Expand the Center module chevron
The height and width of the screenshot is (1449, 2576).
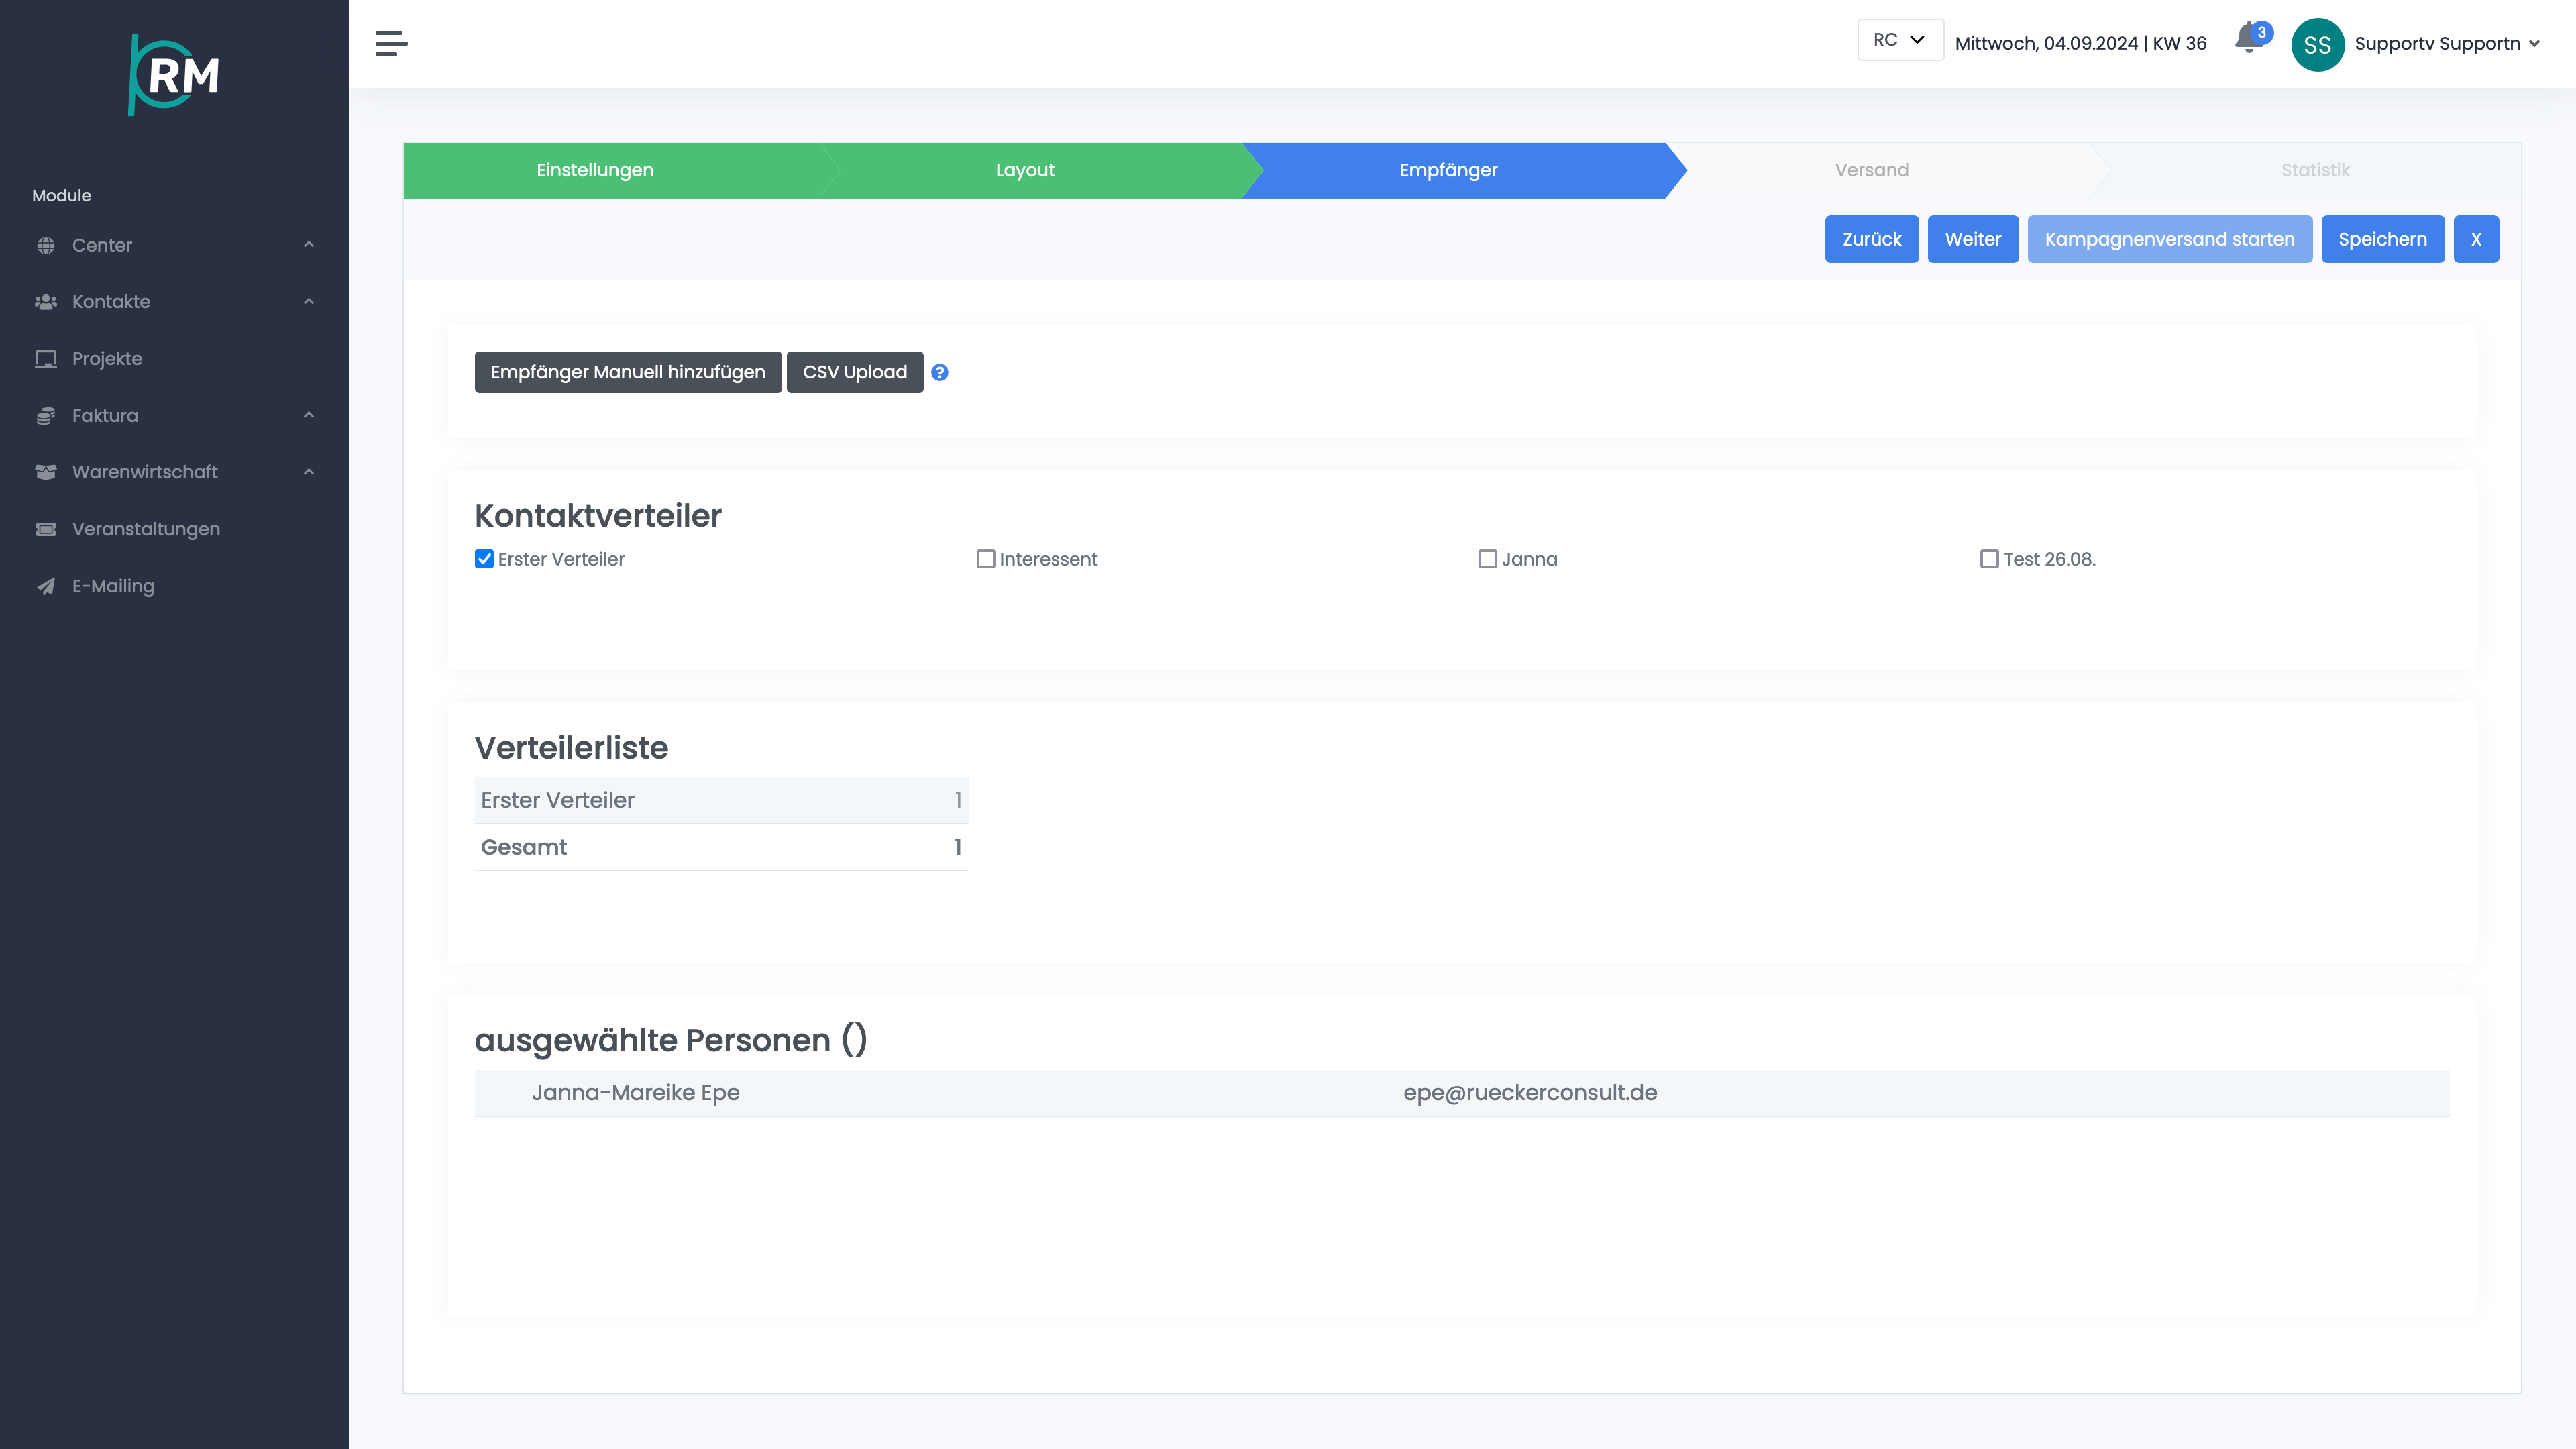coord(309,245)
